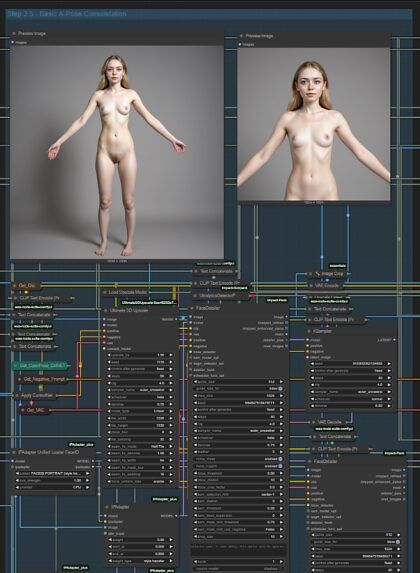The width and height of the screenshot is (420, 573).
Task: Click the KSampler seed input field
Action: (x=350, y=364)
